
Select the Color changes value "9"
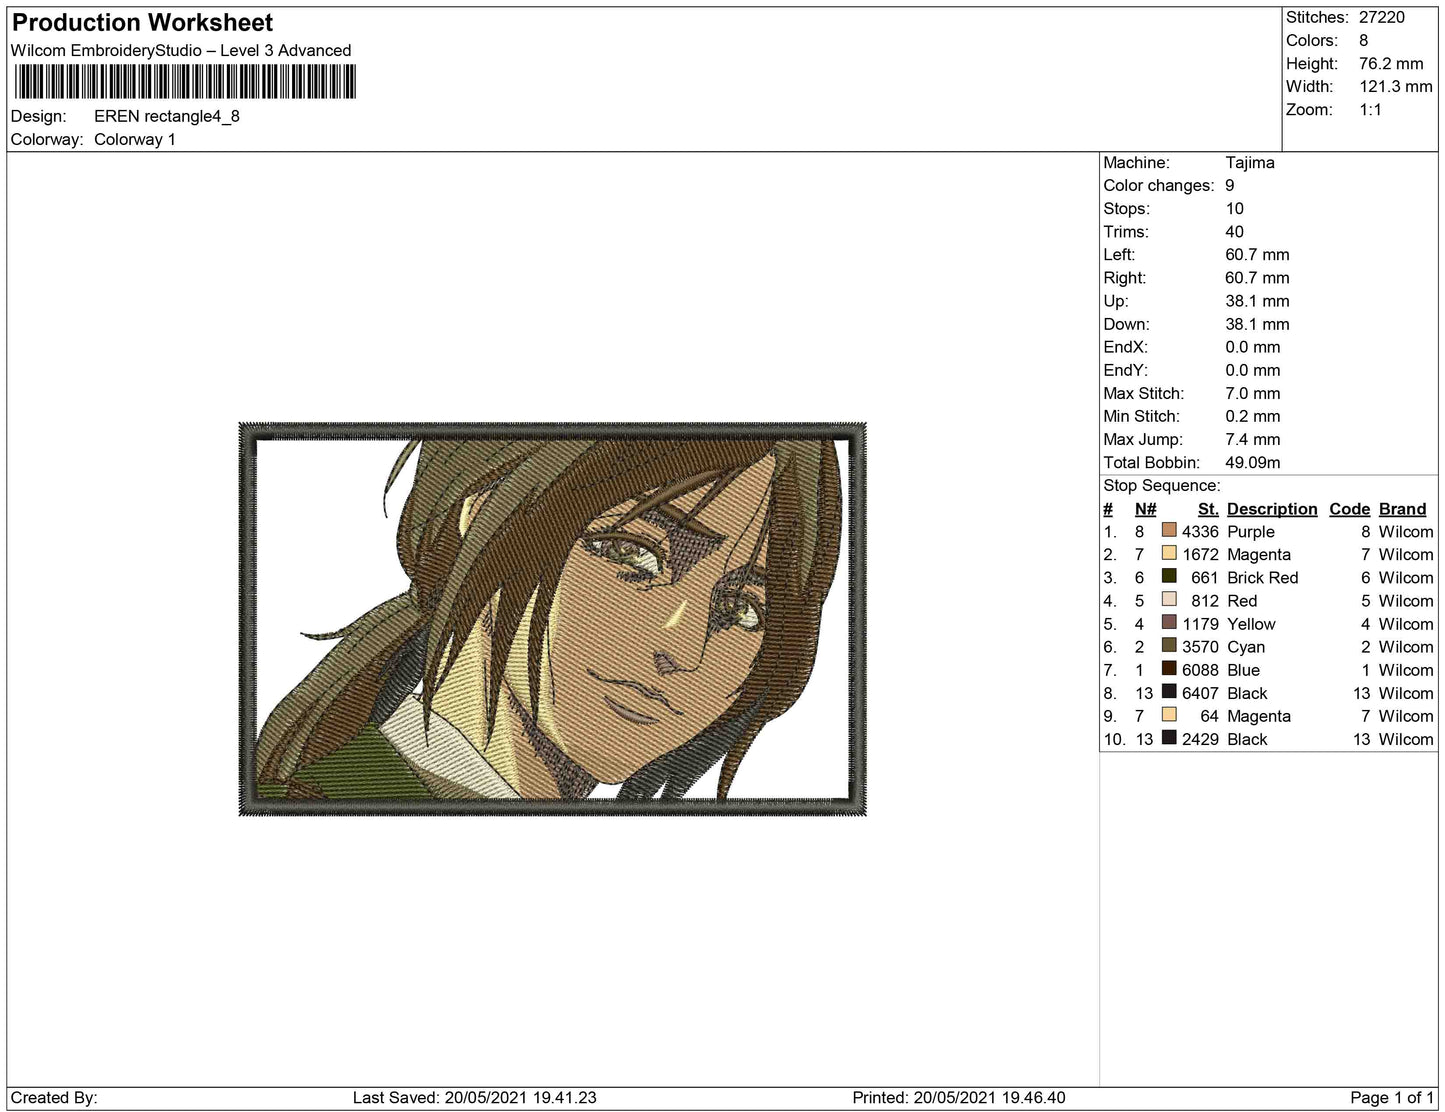click(x=1230, y=185)
